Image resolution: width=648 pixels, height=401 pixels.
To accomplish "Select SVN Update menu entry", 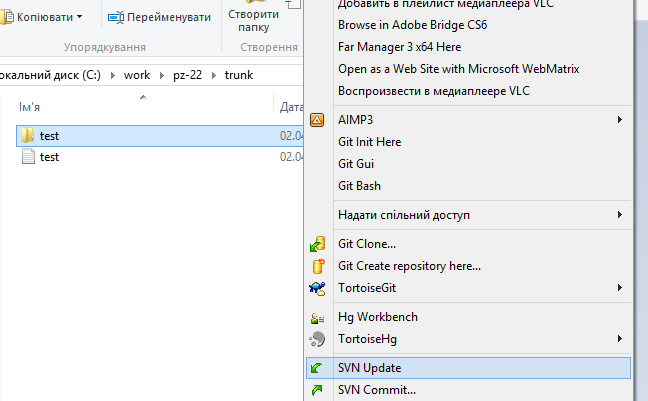I will (469, 368).
